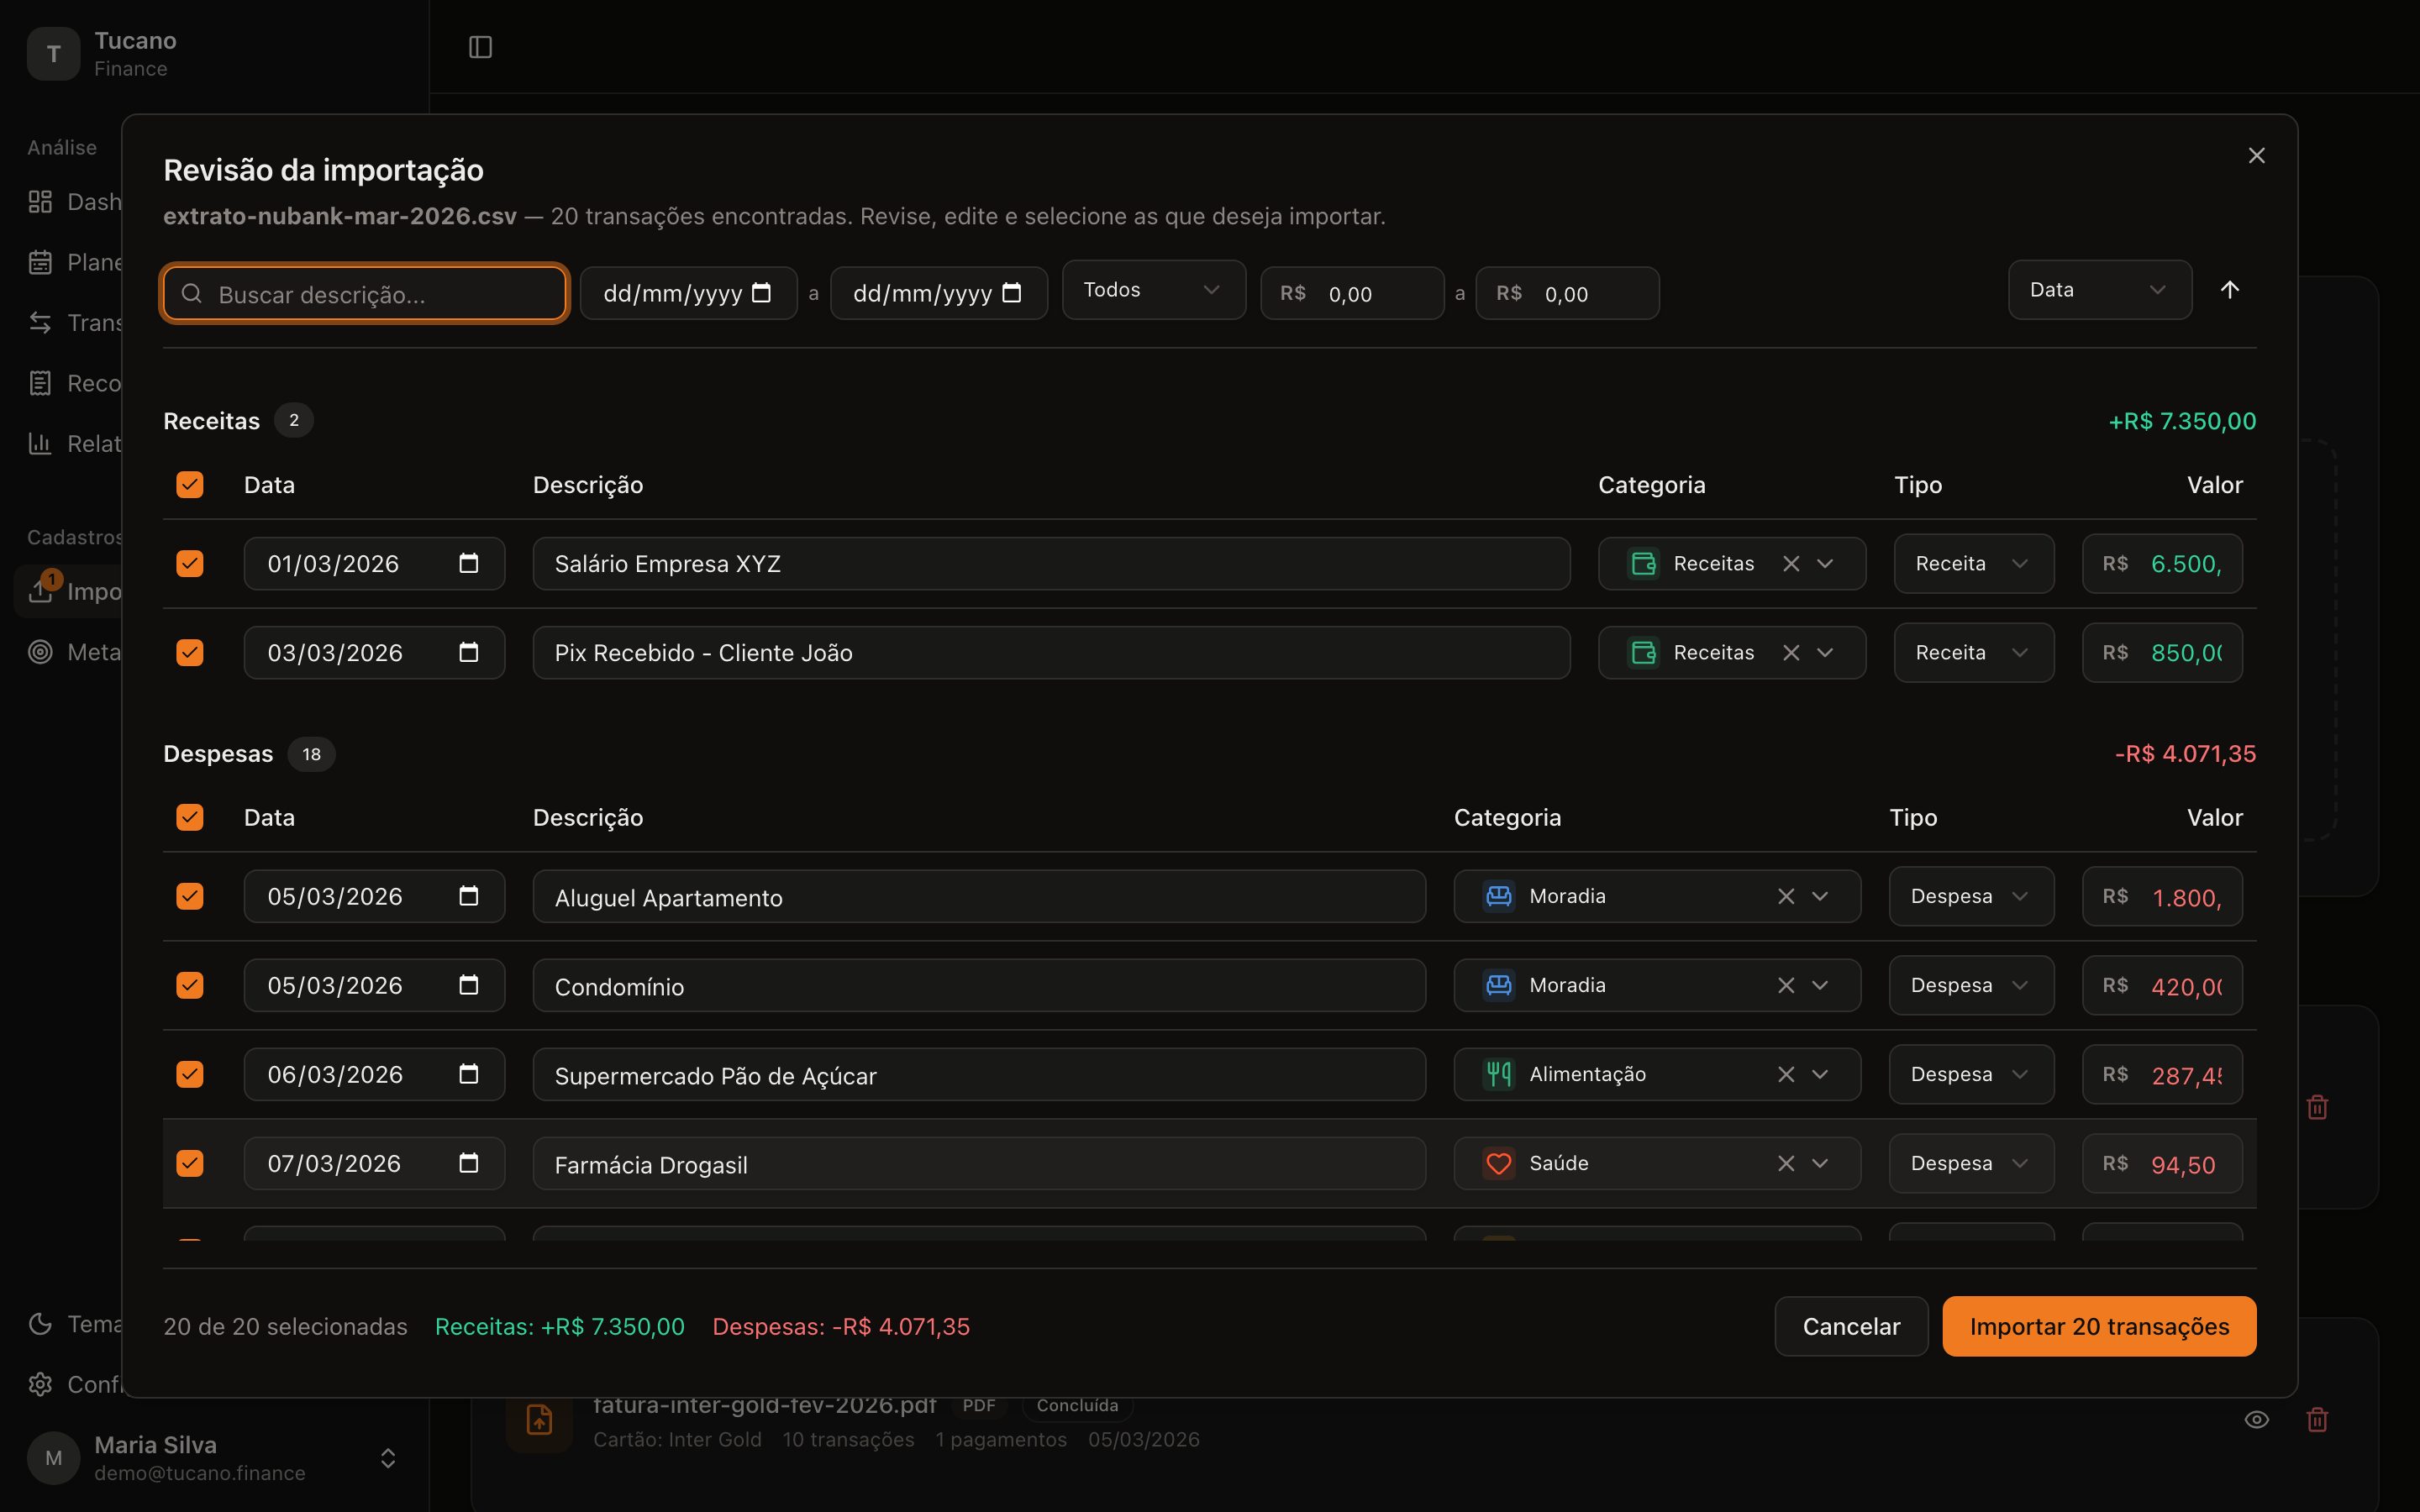2420x1512 pixels.
Task: Uncheck Aluguel Apartamento transaction
Action: pyautogui.click(x=190, y=896)
